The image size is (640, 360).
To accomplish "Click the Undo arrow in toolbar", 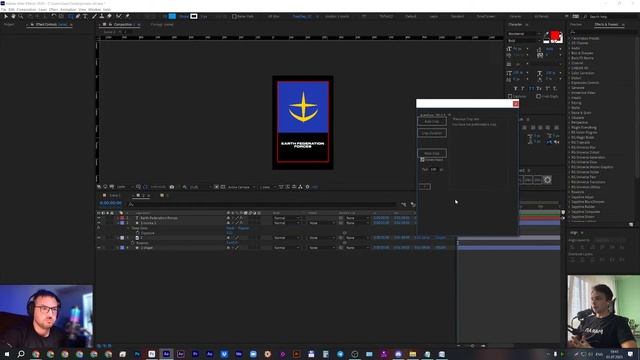I will [x=53, y=16].
